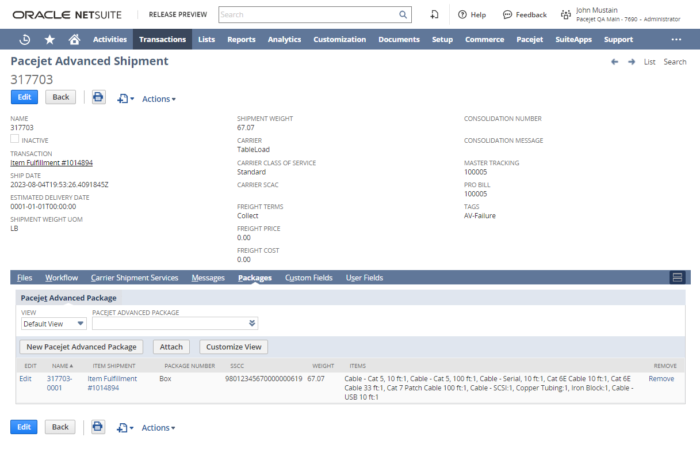Open the Activities menu
Image resolution: width=700 pixels, height=452 pixels.
click(x=110, y=39)
